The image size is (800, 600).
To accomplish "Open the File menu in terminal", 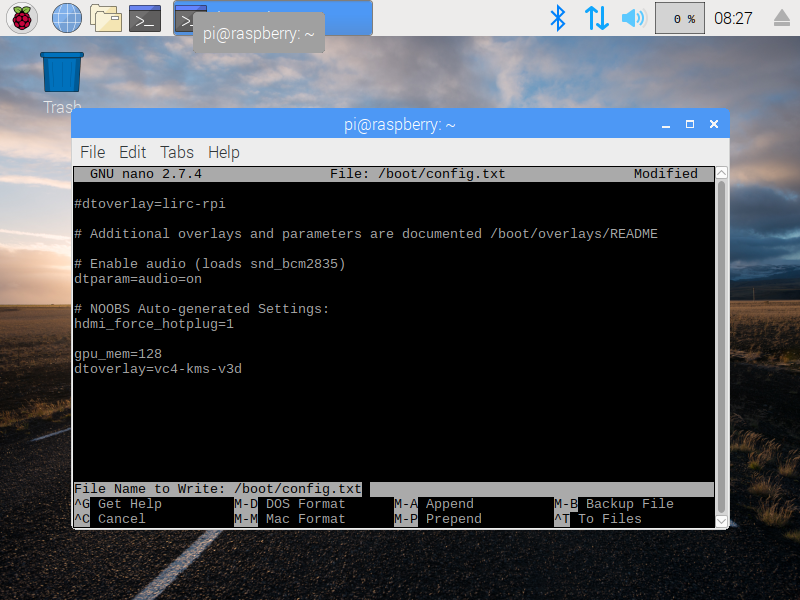I will (92, 152).
